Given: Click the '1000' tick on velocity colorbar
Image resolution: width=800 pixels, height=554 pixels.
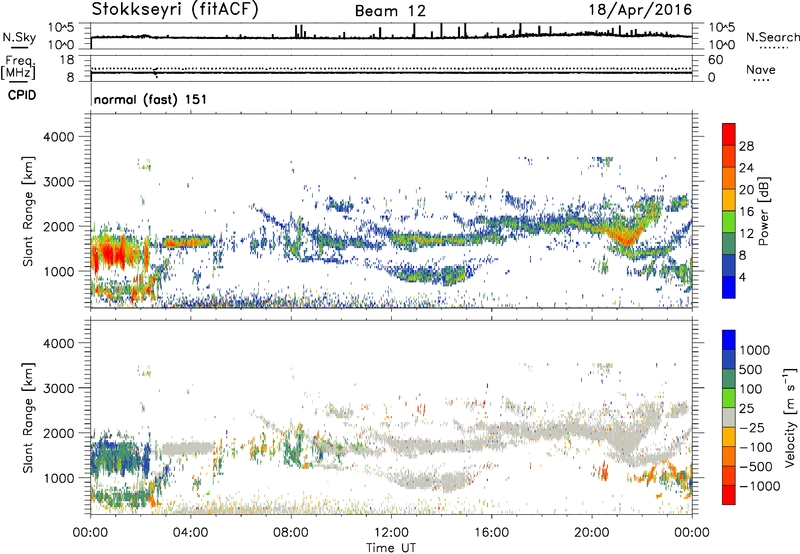Looking at the screenshot, I should click(x=755, y=350).
